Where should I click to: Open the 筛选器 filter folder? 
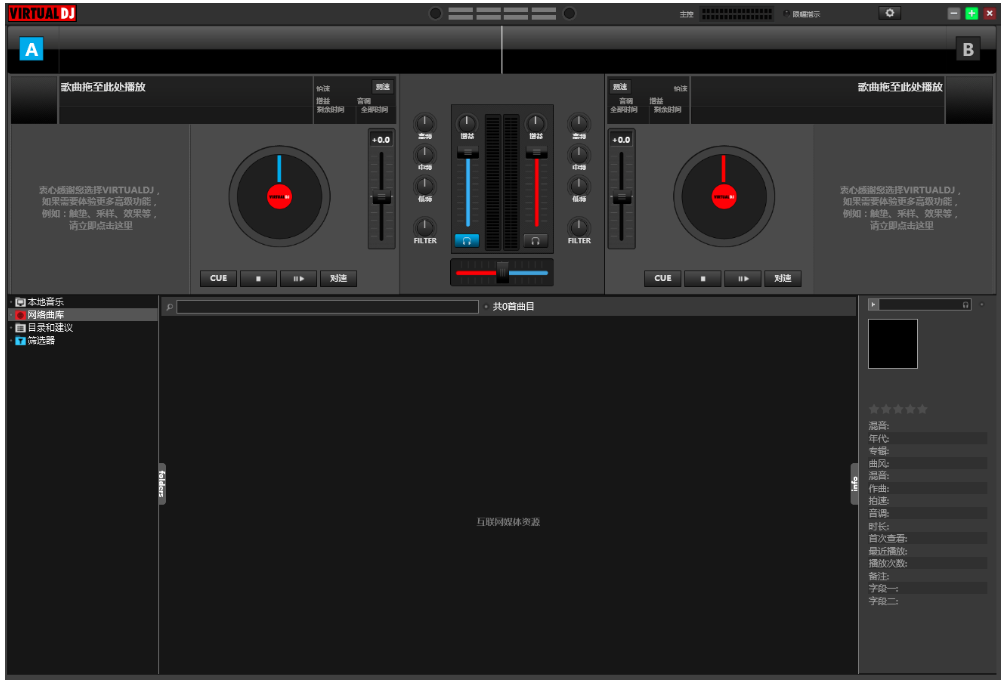(x=41, y=341)
